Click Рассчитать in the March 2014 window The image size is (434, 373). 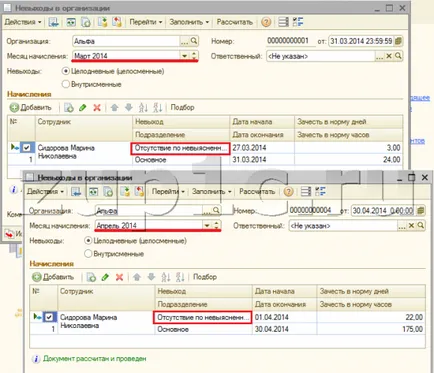coord(235,22)
